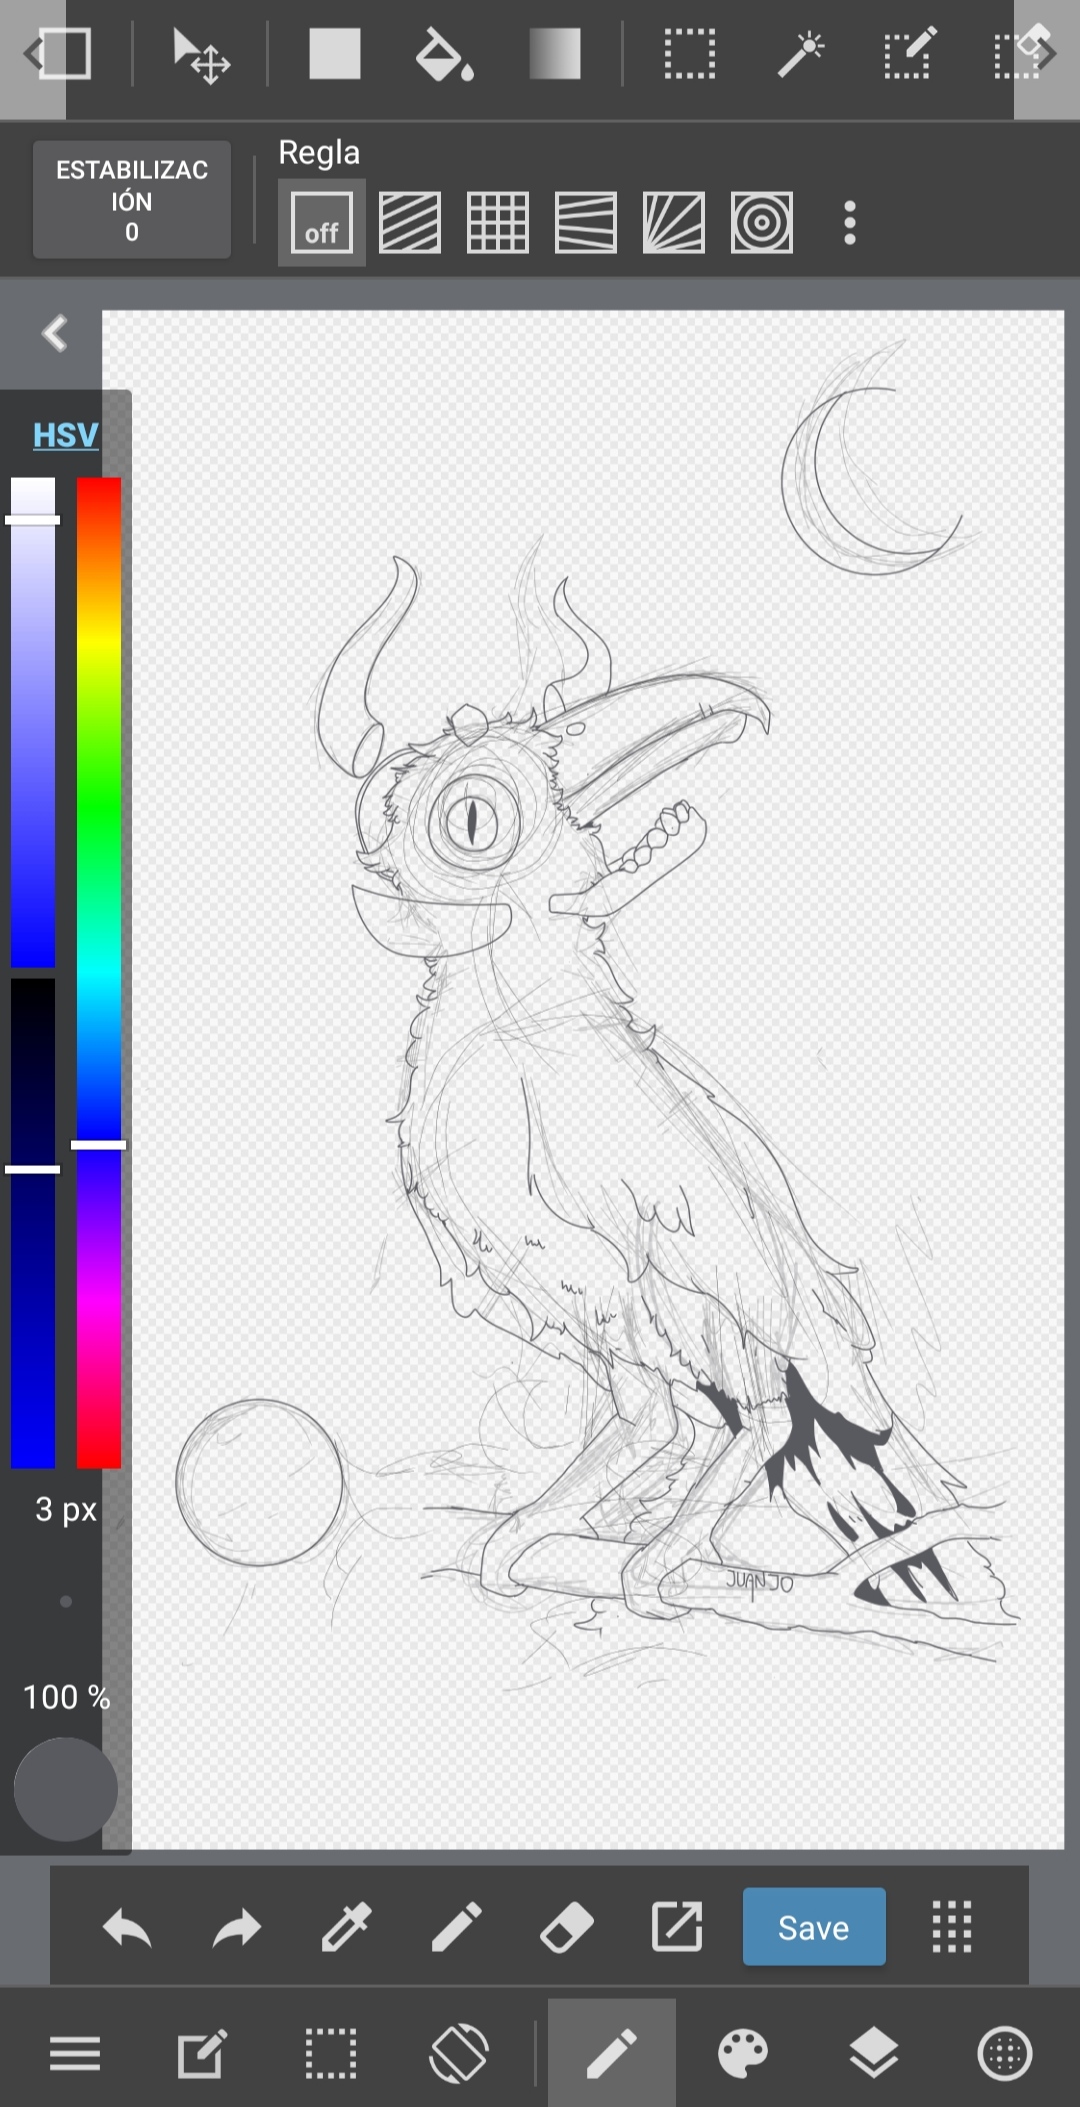Open the ruler more options menu

click(x=850, y=222)
